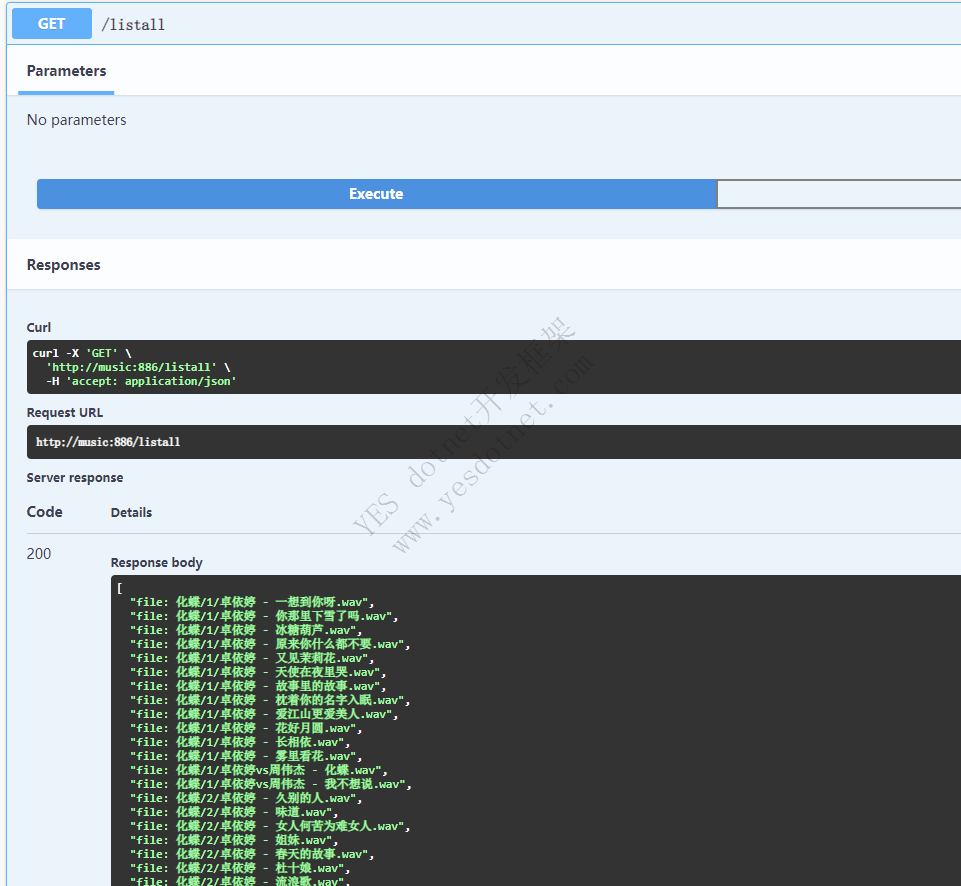Click the response line '冰糖葫芦.wav'
This screenshot has width=961, height=886.
pyautogui.click(x=246, y=630)
